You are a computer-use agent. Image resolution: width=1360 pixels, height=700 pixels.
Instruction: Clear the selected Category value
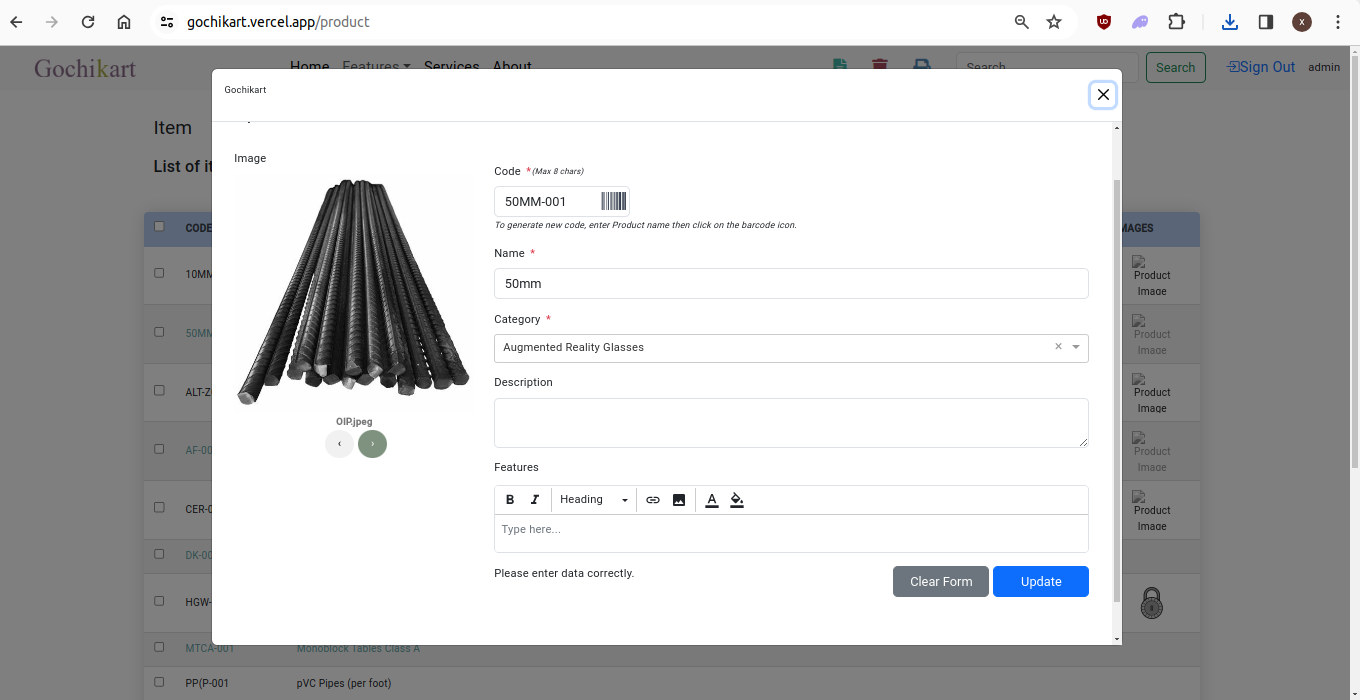pos(1058,347)
